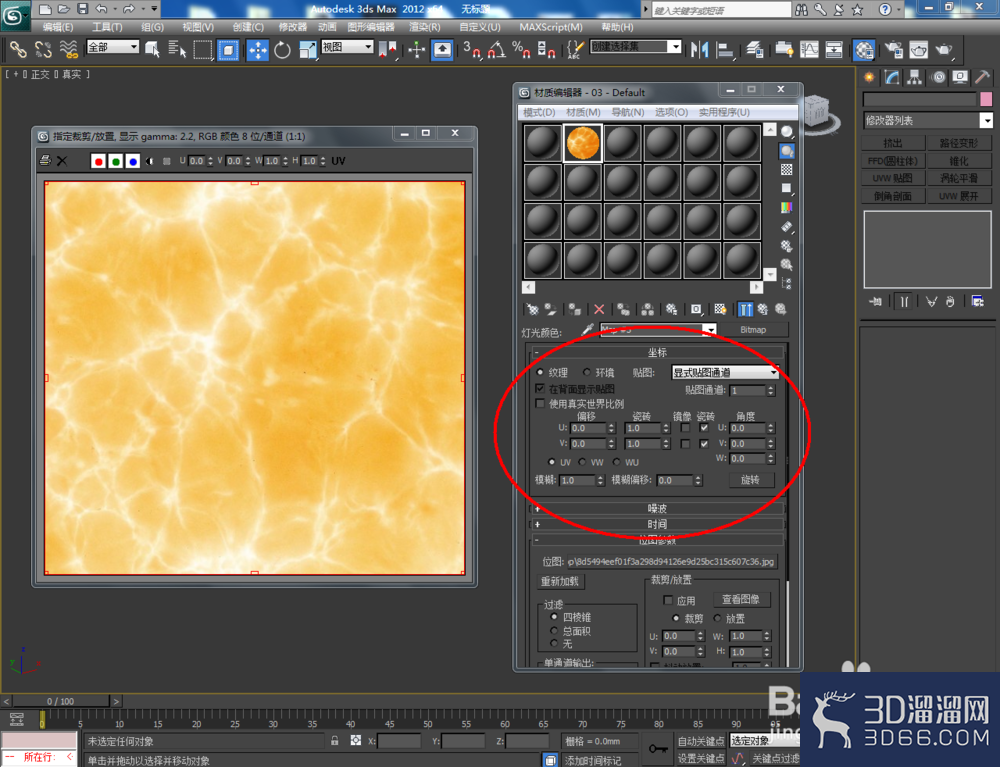Open Material Editor toolbar icon
This screenshot has height=767, width=1000.
[864, 50]
